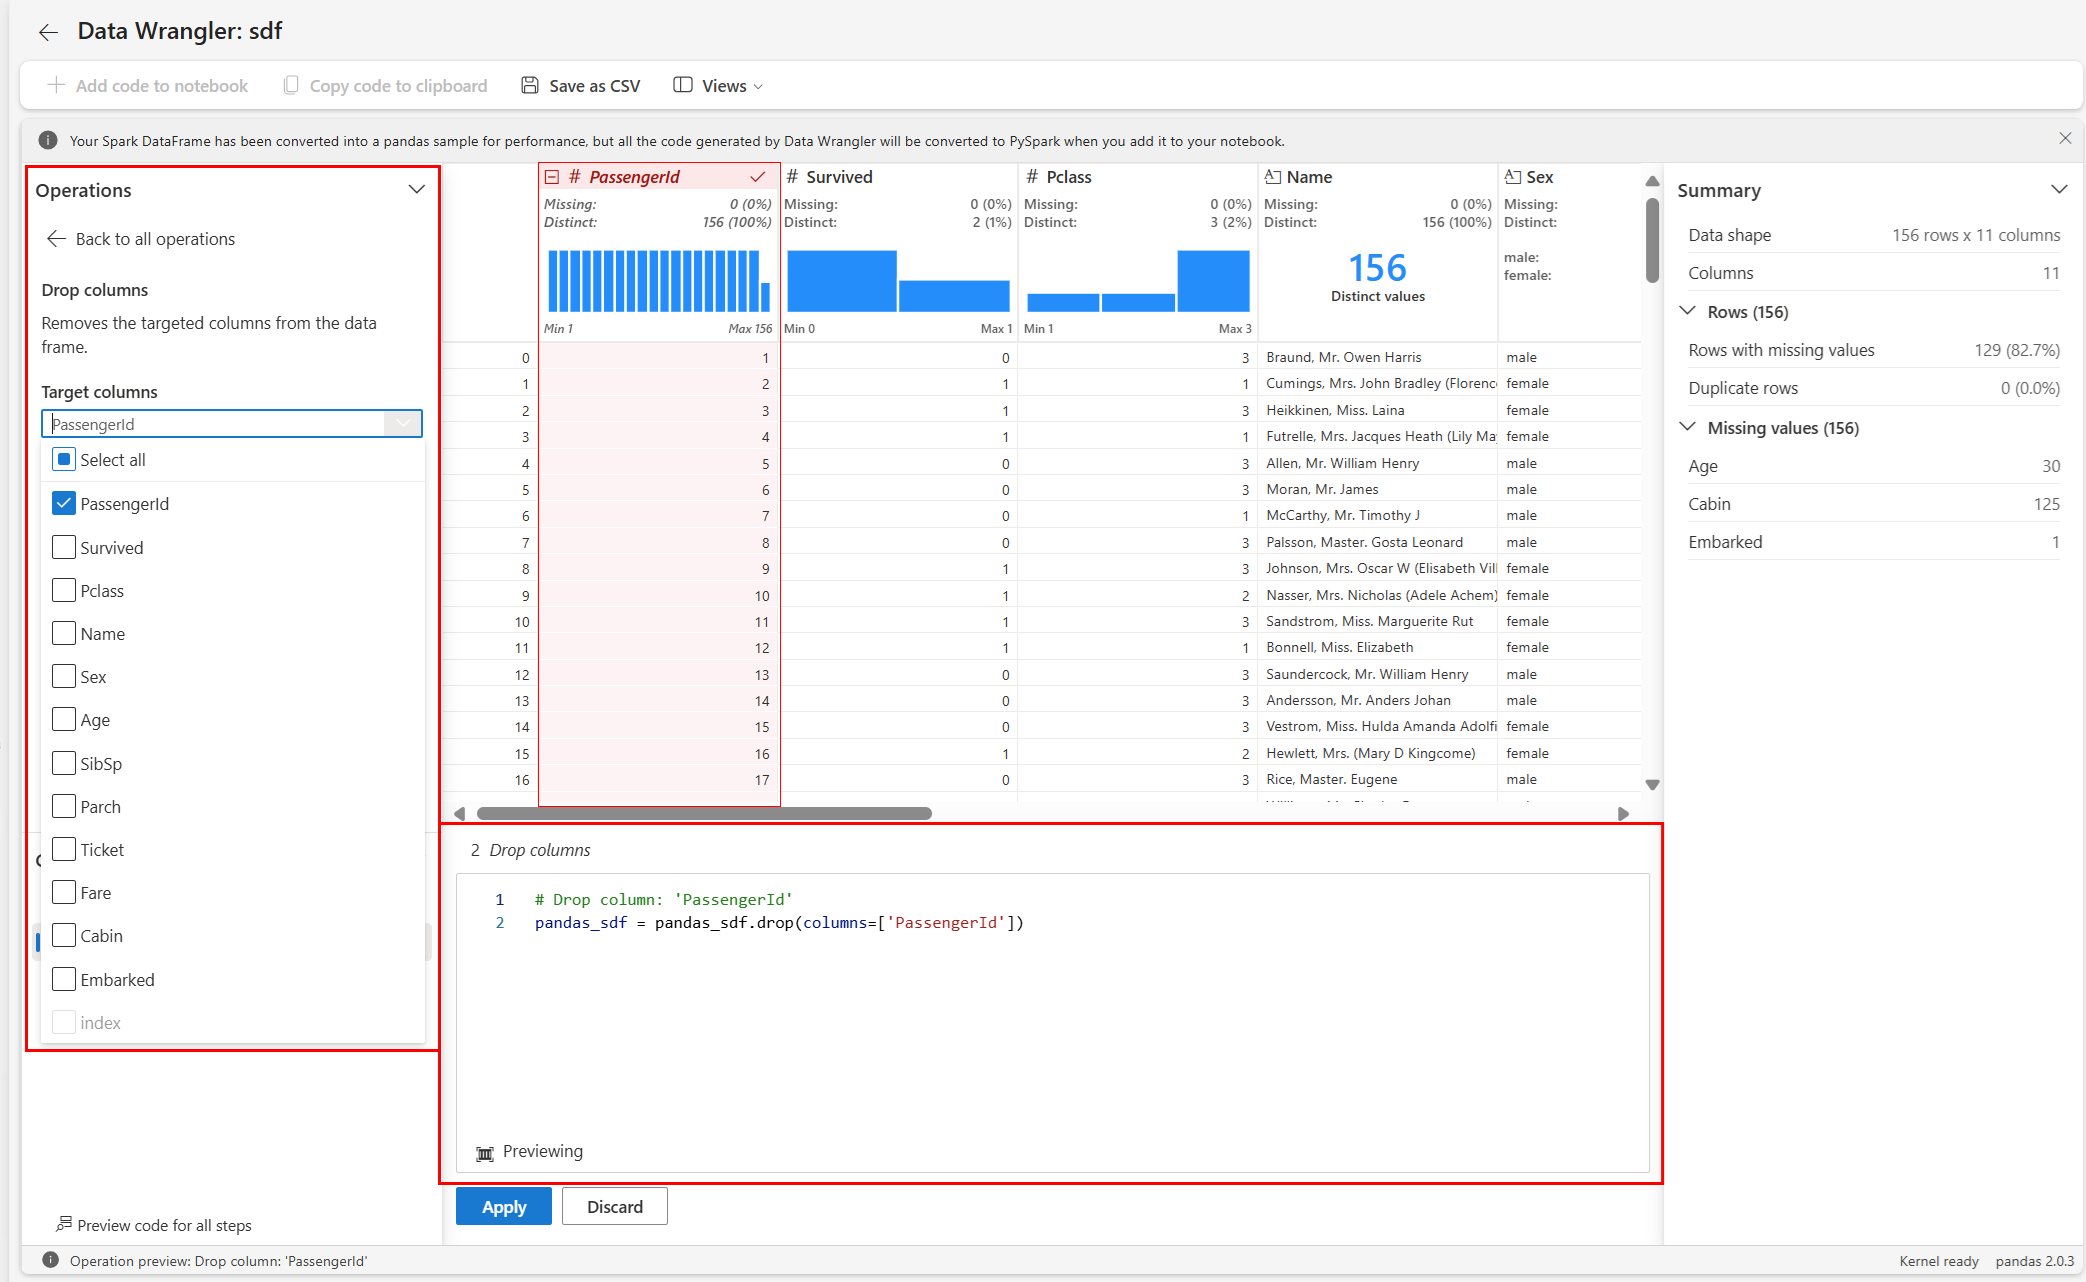Image resolution: width=2086 pixels, height=1282 pixels.
Task: Open the Target columns dropdown arrow
Action: point(403,423)
